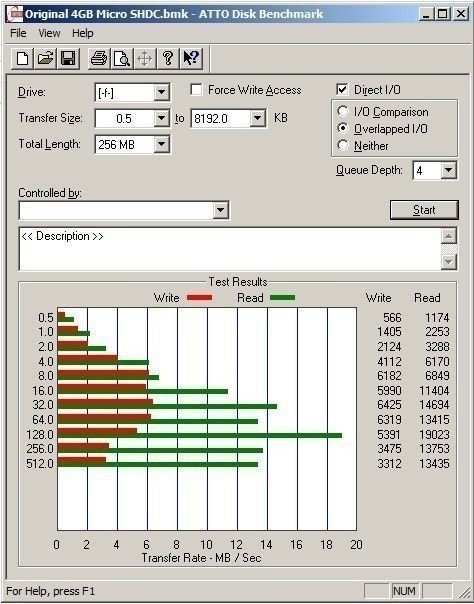The width and height of the screenshot is (474, 604).
Task: Open Print Preview toolbar icon
Action: [x=122, y=59]
